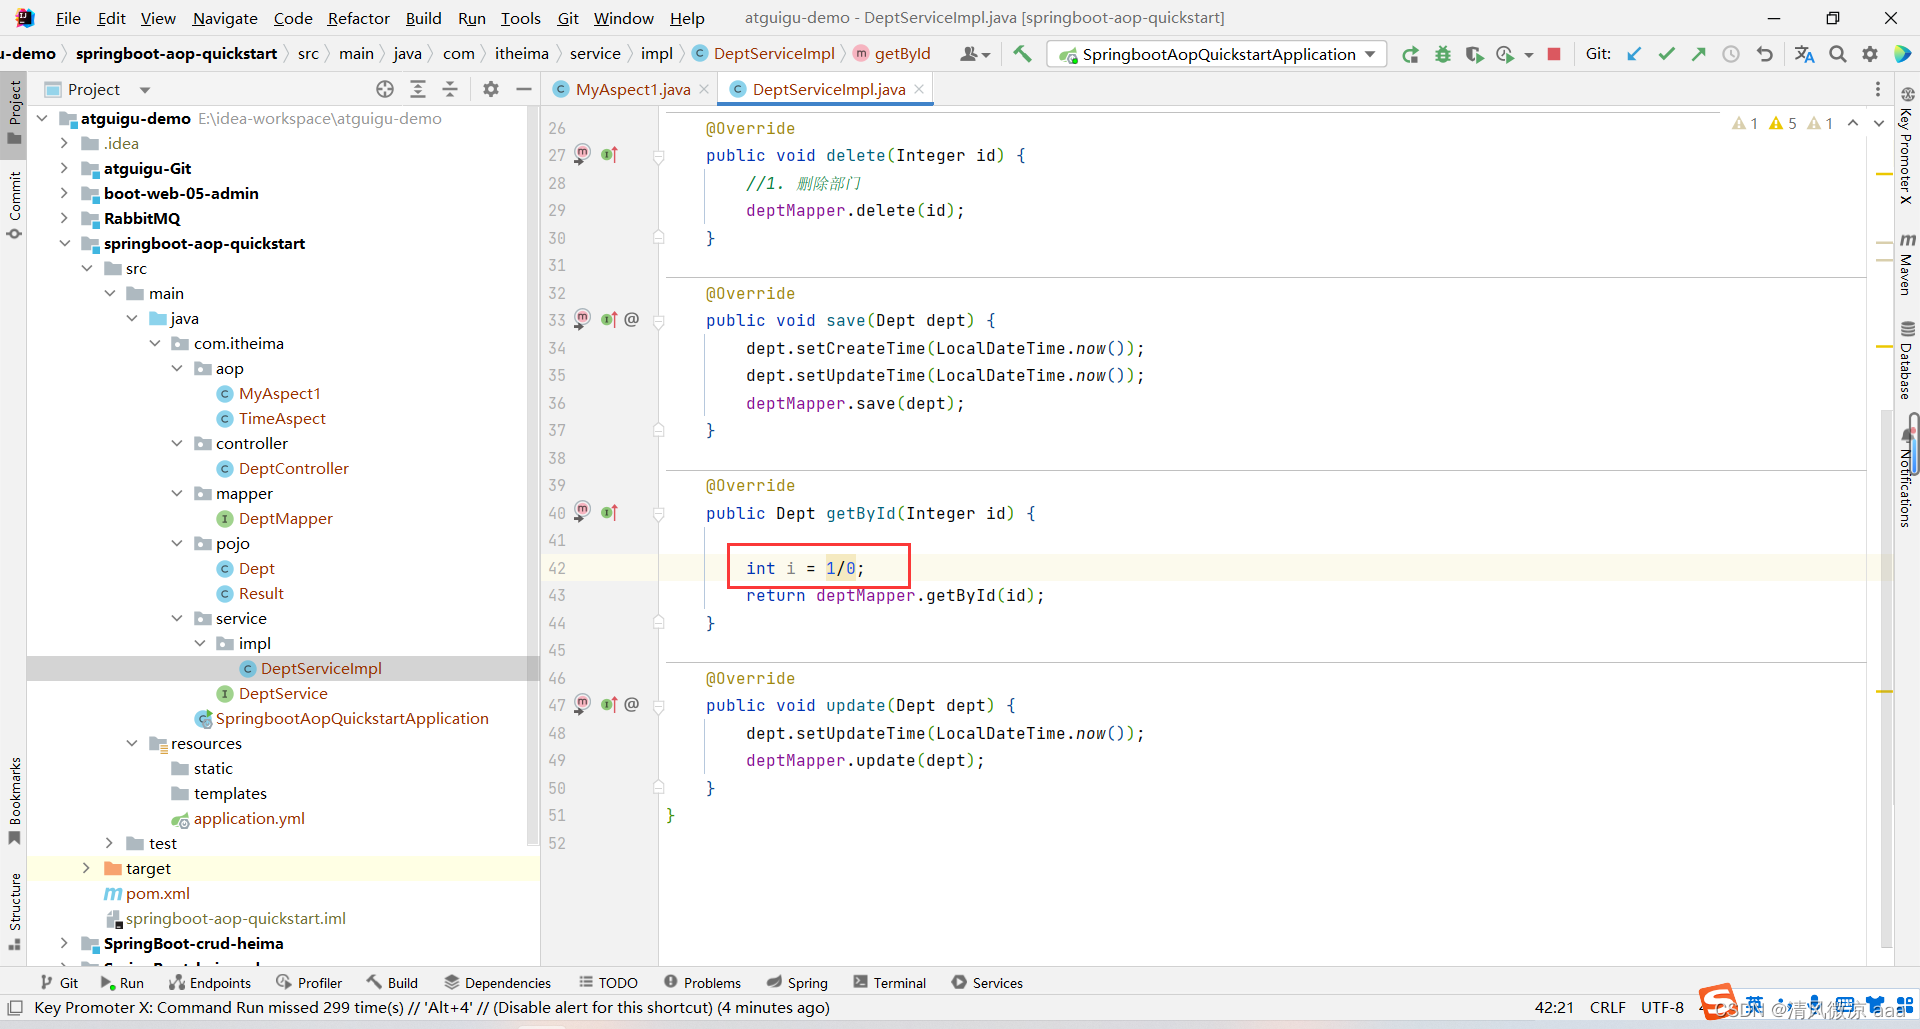Open the Tools menu
The image size is (1920, 1029).
pos(521,18)
